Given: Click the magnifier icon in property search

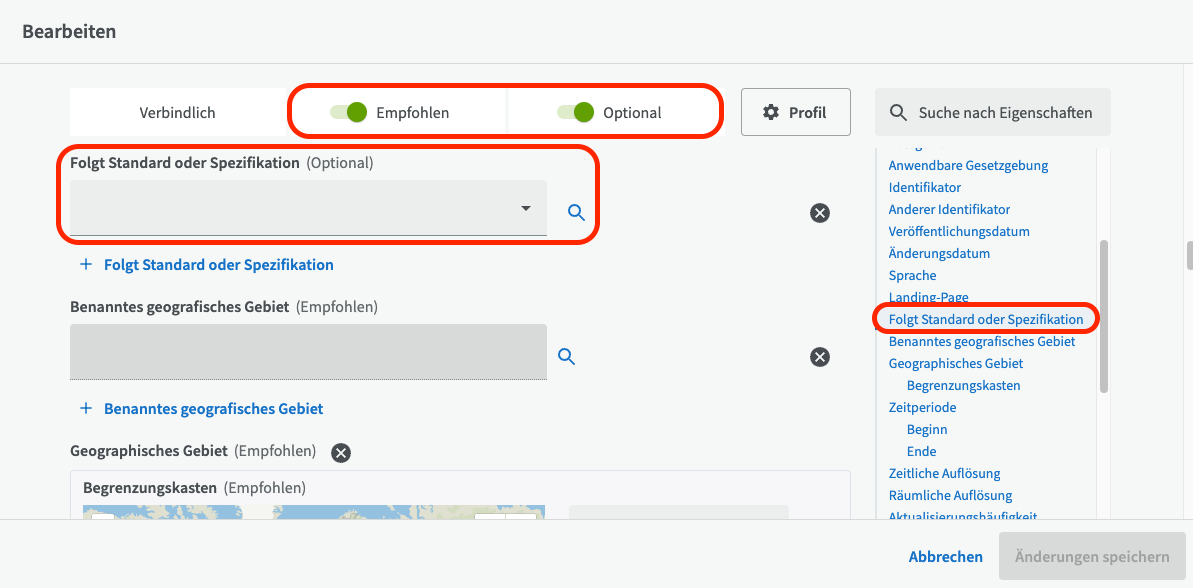Looking at the screenshot, I should click(899, 113).
